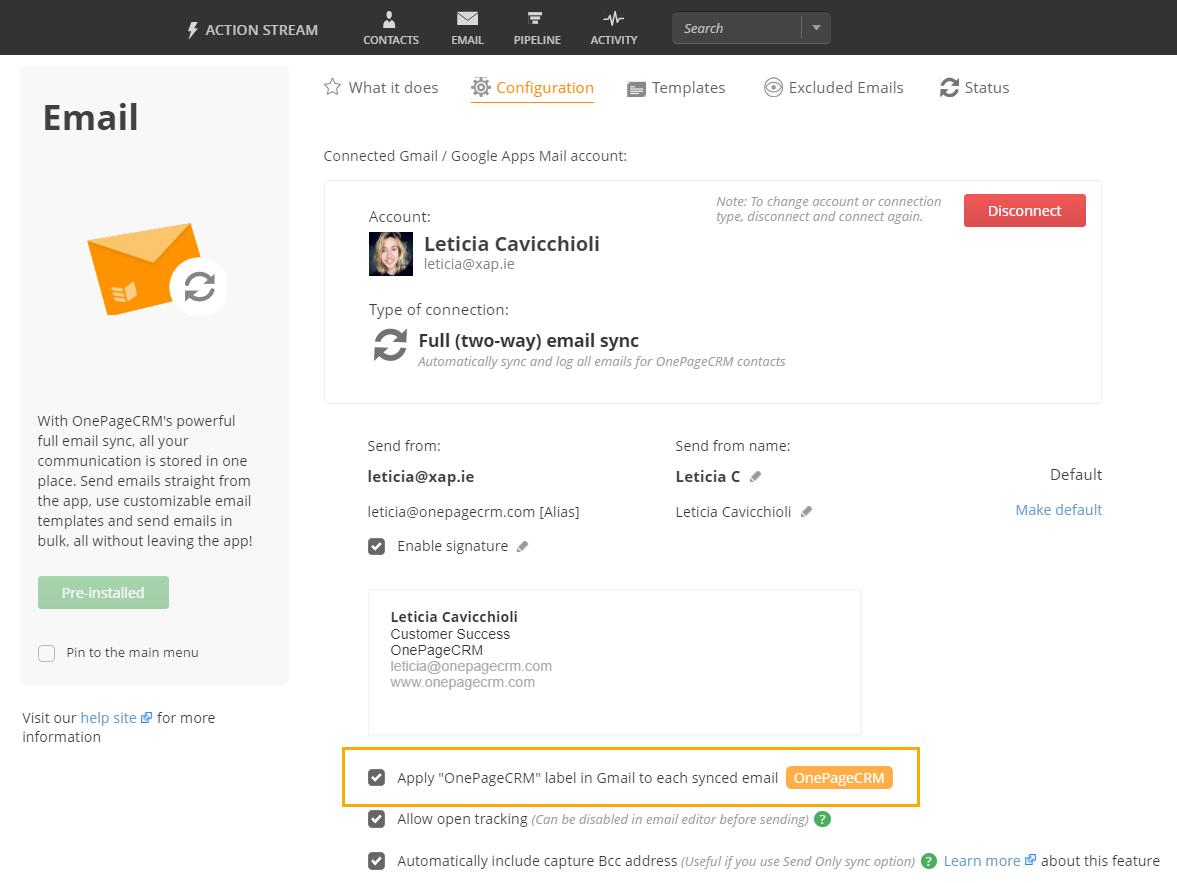Screen dimensions: 1177x883
Task: Click the leticia@onepagecrm.com signature email
Action: tap(471, 666)
